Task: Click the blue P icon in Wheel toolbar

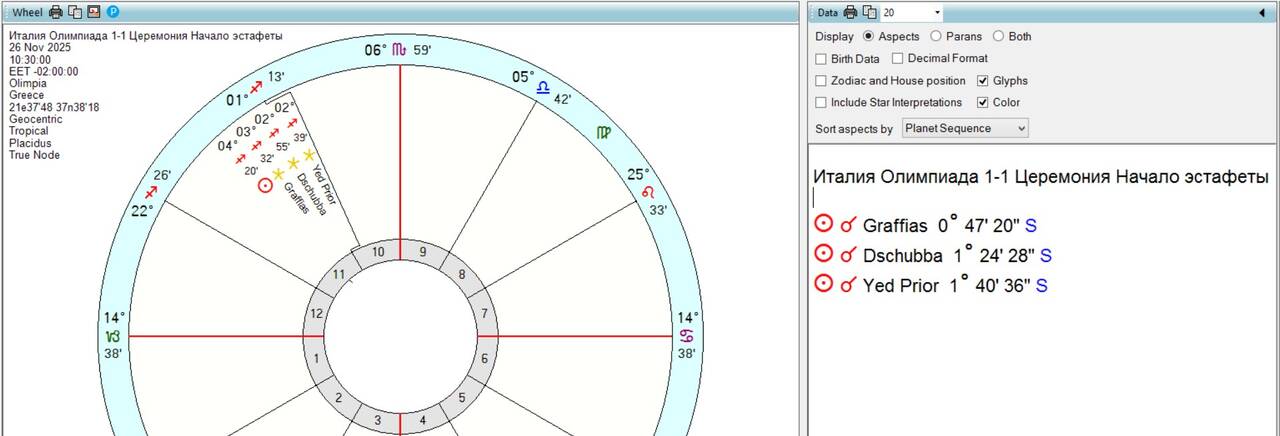Action: click(113, 12)
